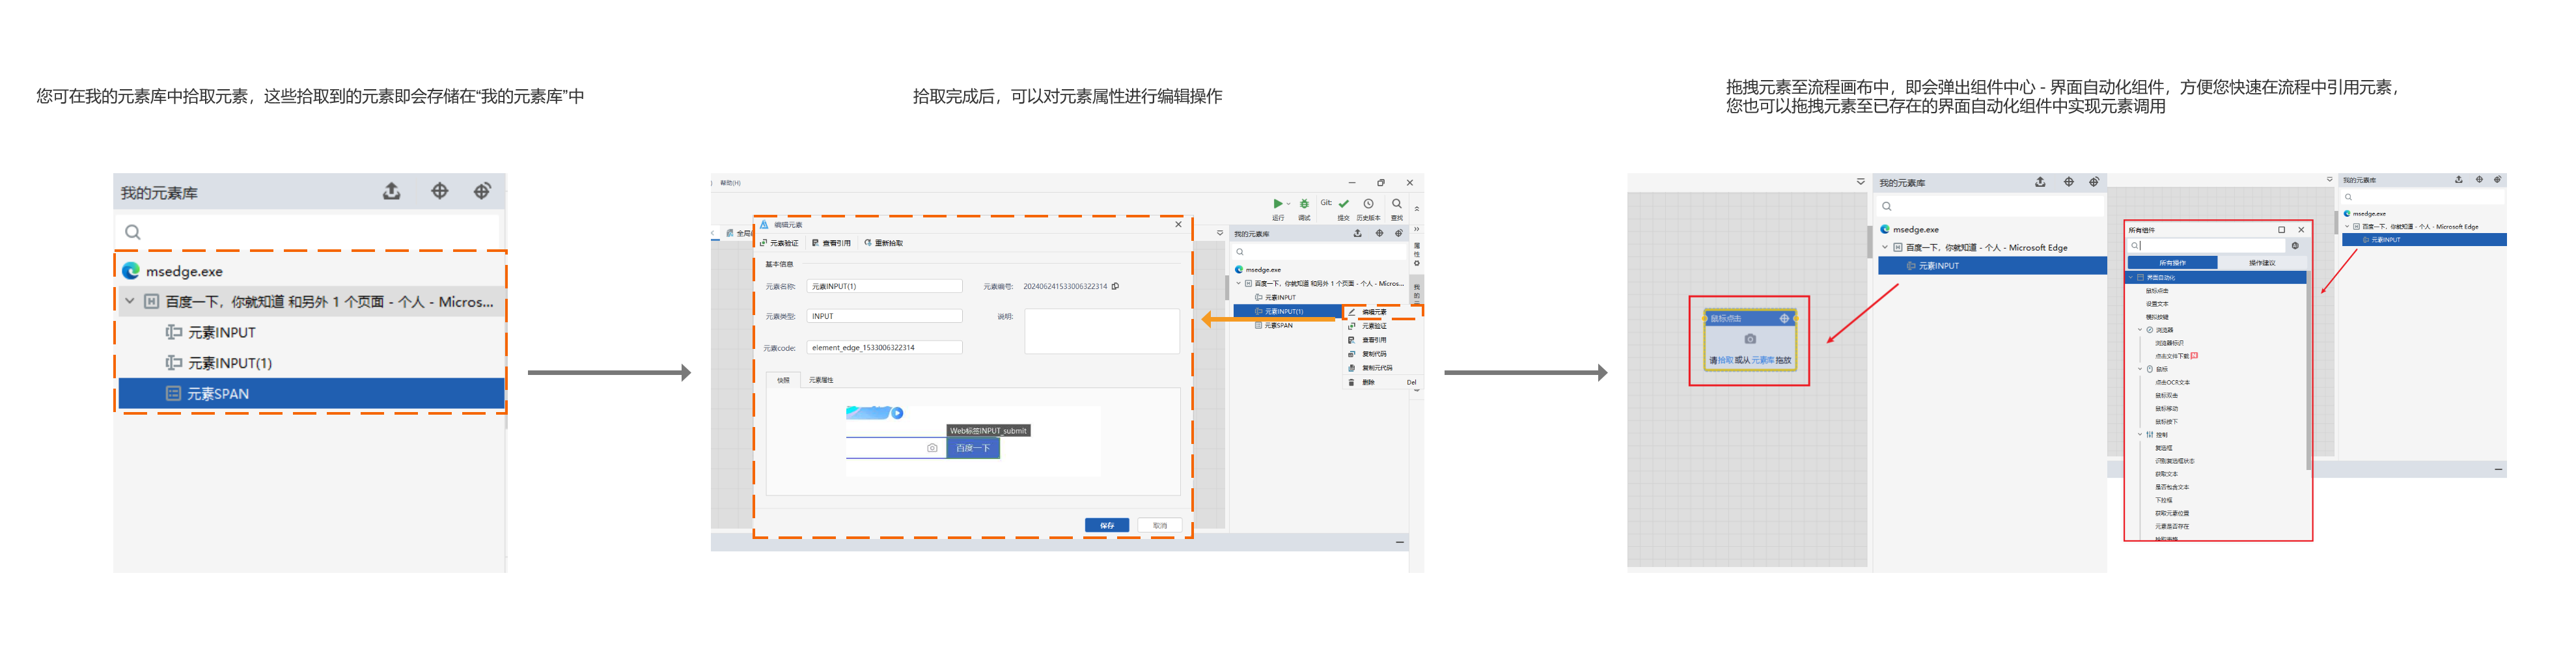Select 点击文件下载 in the component list
This screenshot has width=2576, height=664.
tap(2171, 356)
